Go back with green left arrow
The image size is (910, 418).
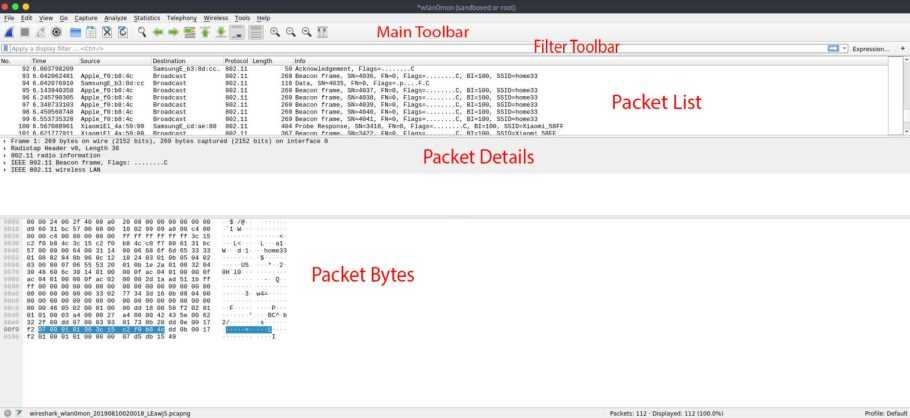click(158, 32)
